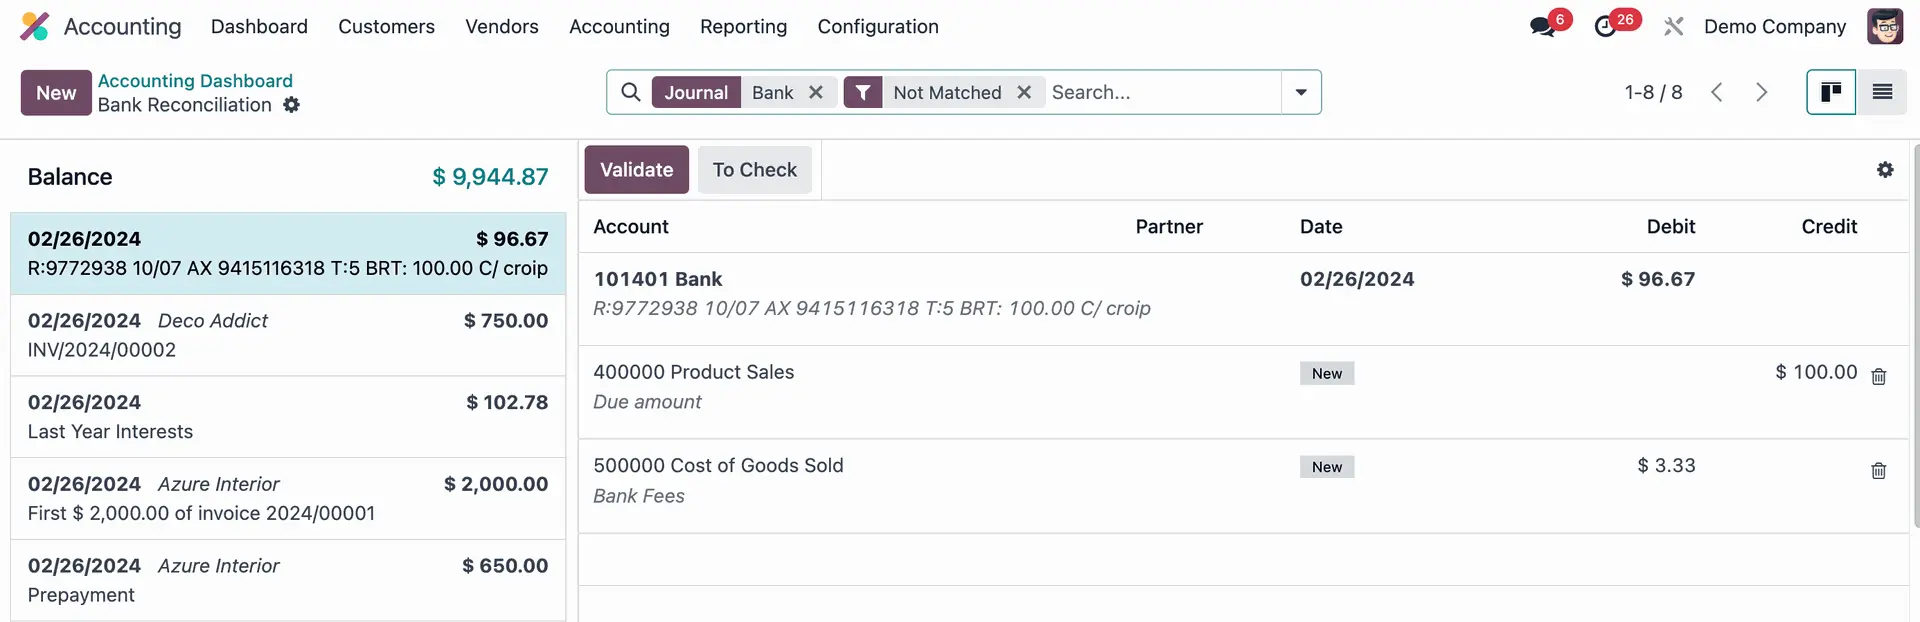Open the Demo Company switcher
This screenshot has width=1920, height=622.
coord(1774,27)
